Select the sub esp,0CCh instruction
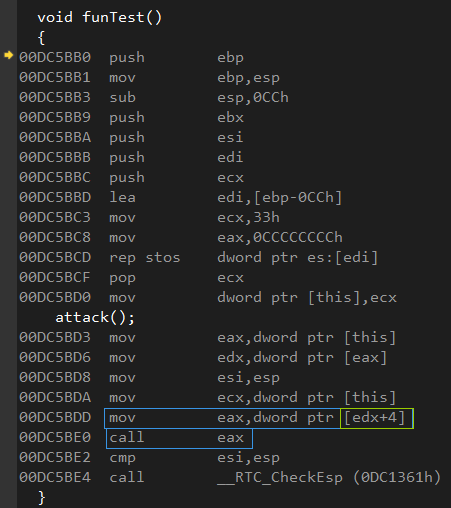 click(199, 98)
